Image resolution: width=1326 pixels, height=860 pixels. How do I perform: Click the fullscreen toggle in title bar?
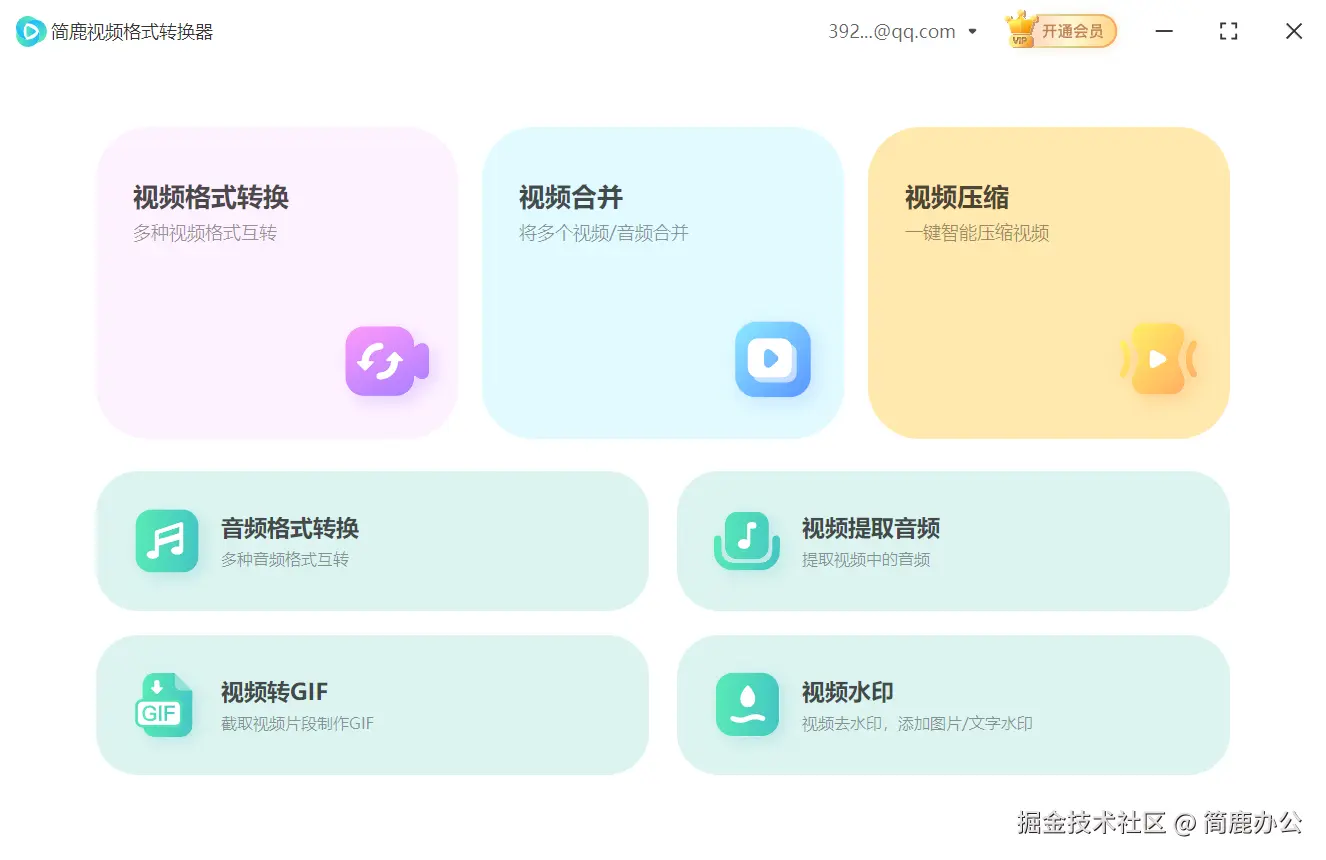point(1228,31)
